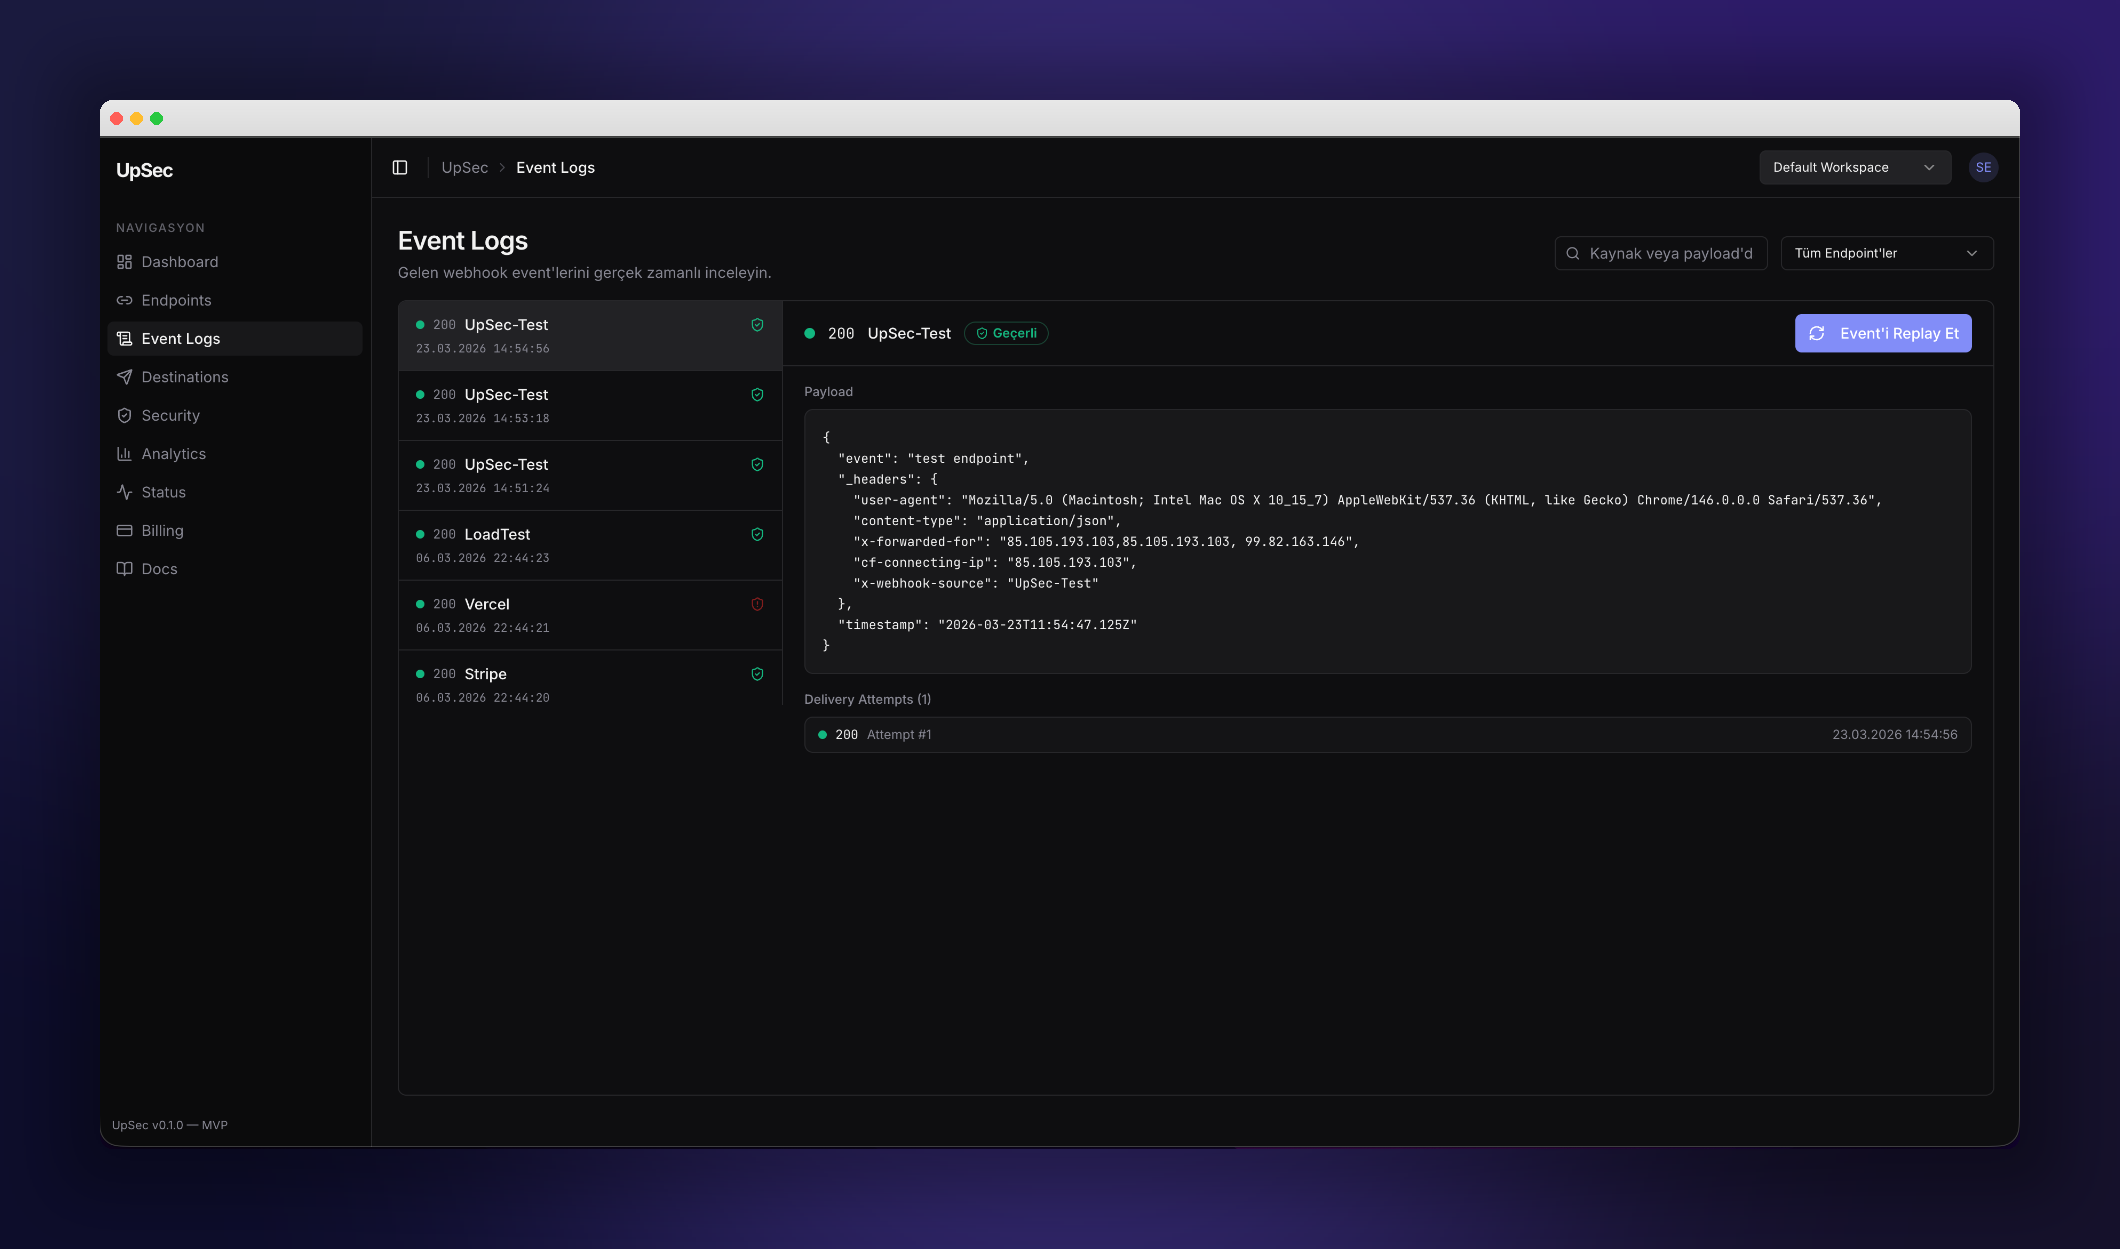2120x1249 pixels.
Task: Click the Destinations paper plane icon
Action: 124,377
